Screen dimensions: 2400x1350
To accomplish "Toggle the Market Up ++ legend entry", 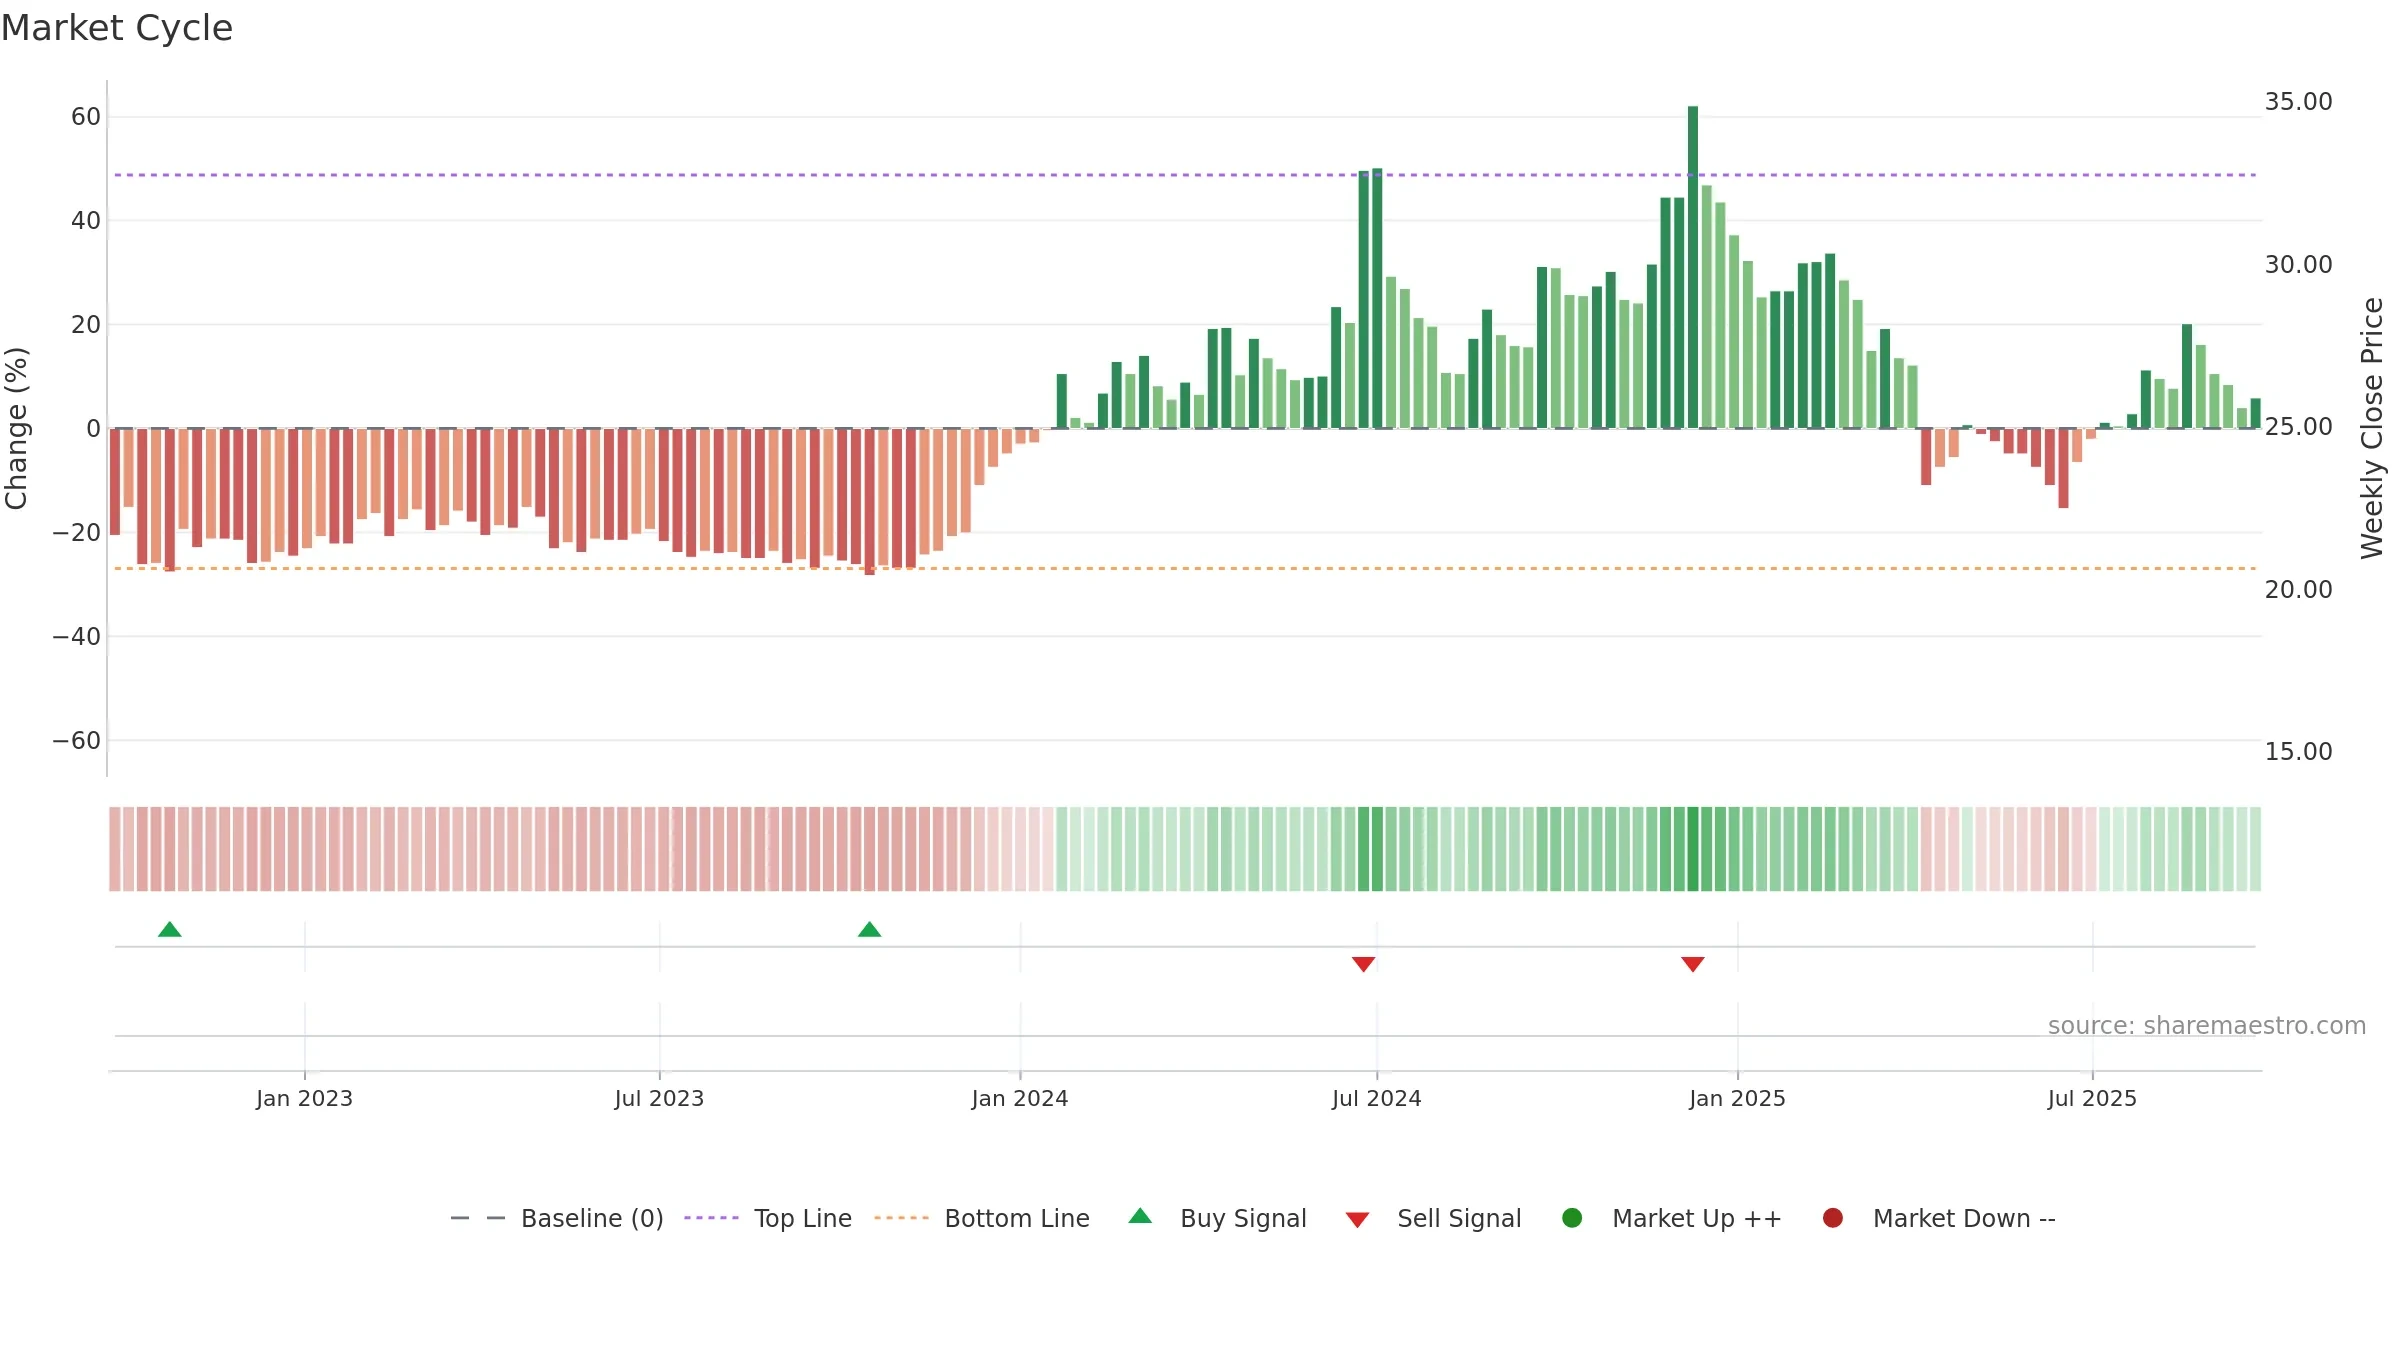I will pos(1672,1218).
